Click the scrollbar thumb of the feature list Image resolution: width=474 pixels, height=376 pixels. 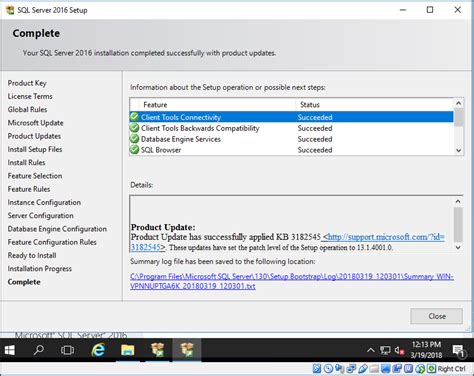[458, 117]
